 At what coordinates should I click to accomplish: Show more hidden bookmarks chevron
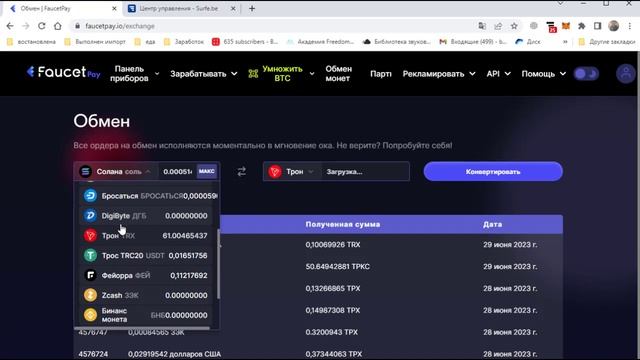pos(565,42)
